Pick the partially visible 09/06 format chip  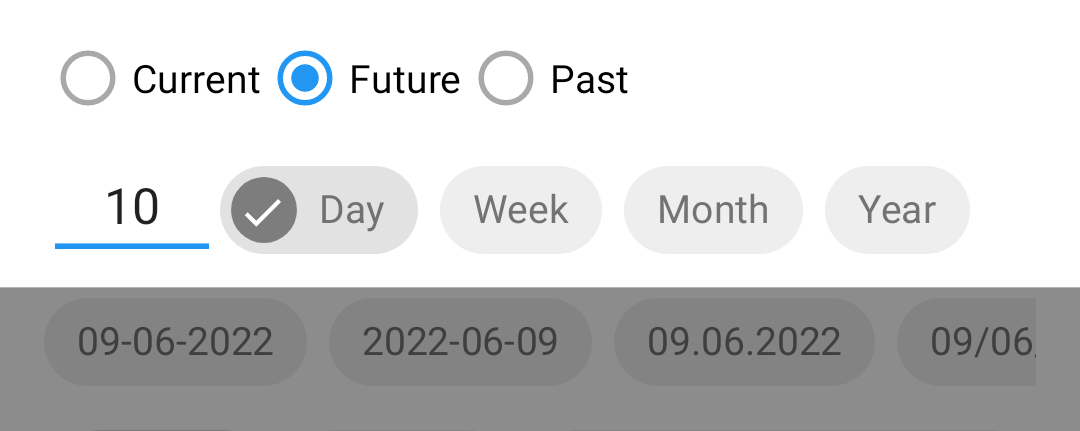point(966,341)
